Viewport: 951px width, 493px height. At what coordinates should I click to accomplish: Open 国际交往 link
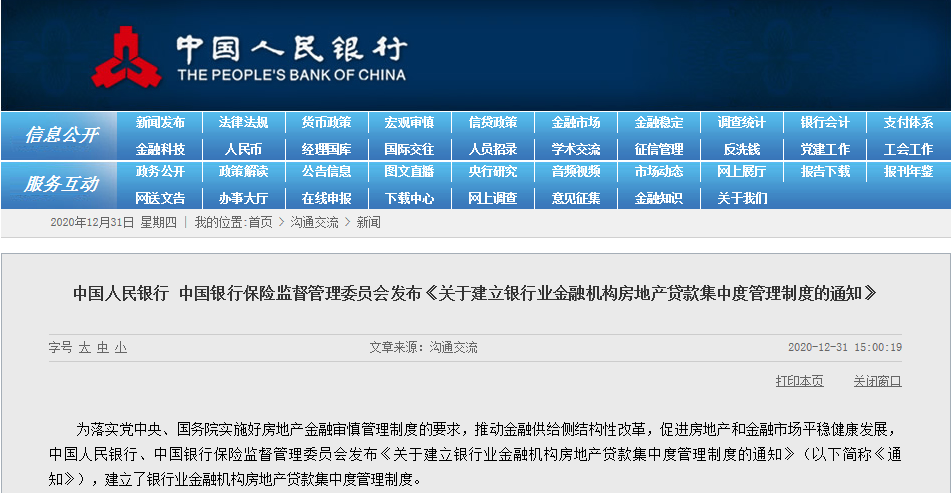(x=409, y=149)
